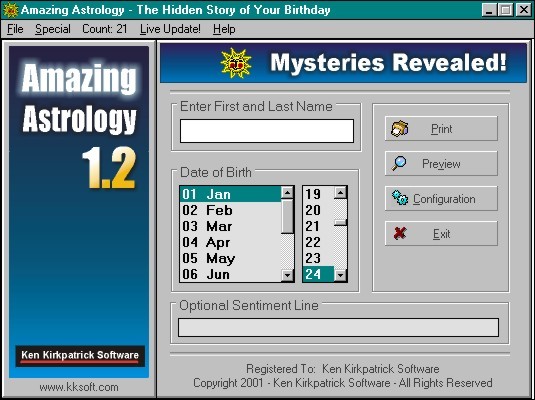
Task: Click the red X Exit icon
Action: point(400,233)
